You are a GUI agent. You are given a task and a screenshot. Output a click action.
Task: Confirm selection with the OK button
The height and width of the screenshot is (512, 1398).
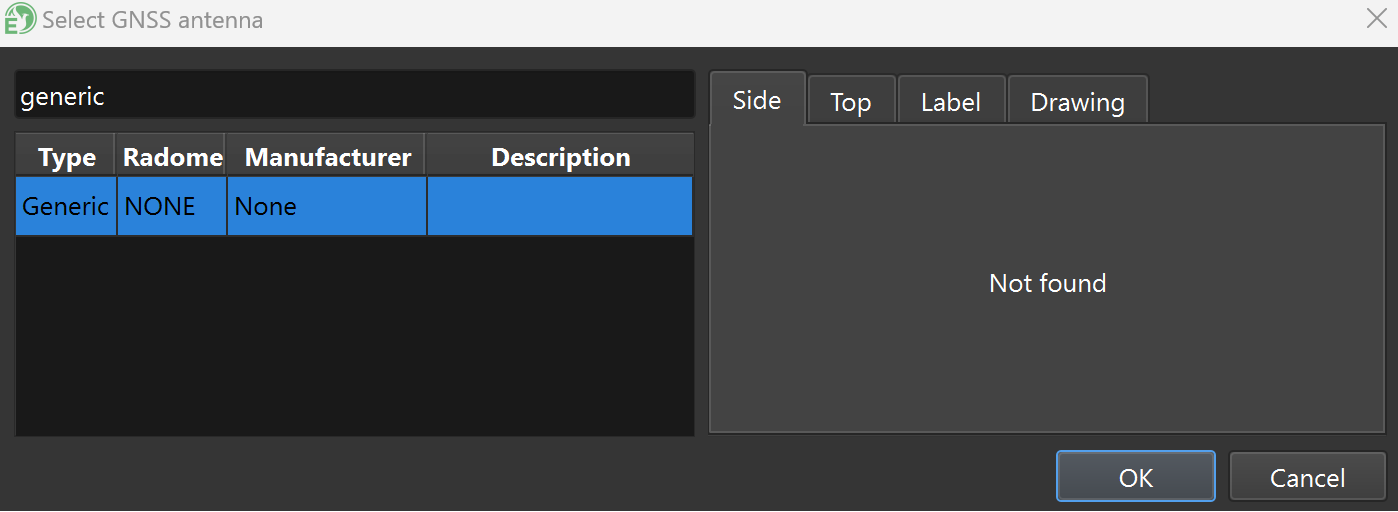(1135, 477)
